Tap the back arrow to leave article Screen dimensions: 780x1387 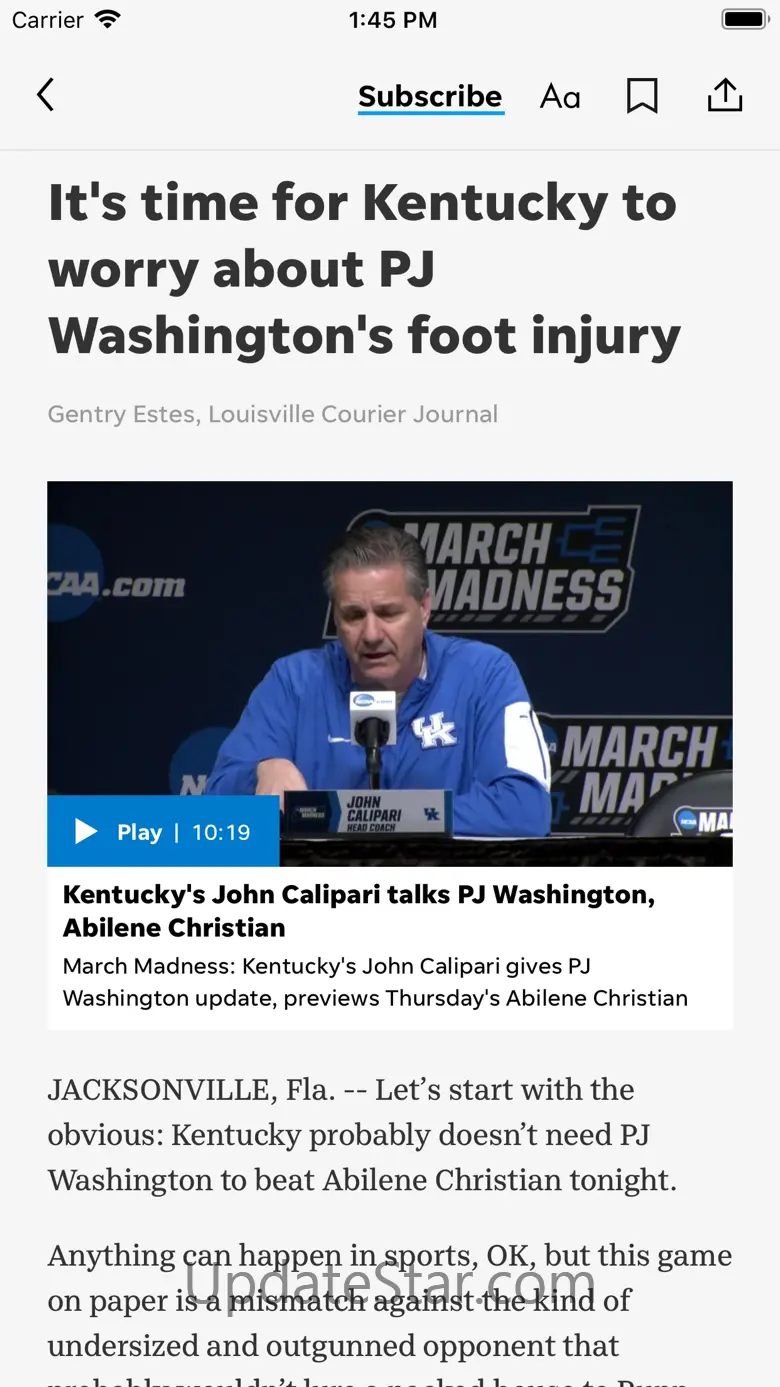coord(45,95)
